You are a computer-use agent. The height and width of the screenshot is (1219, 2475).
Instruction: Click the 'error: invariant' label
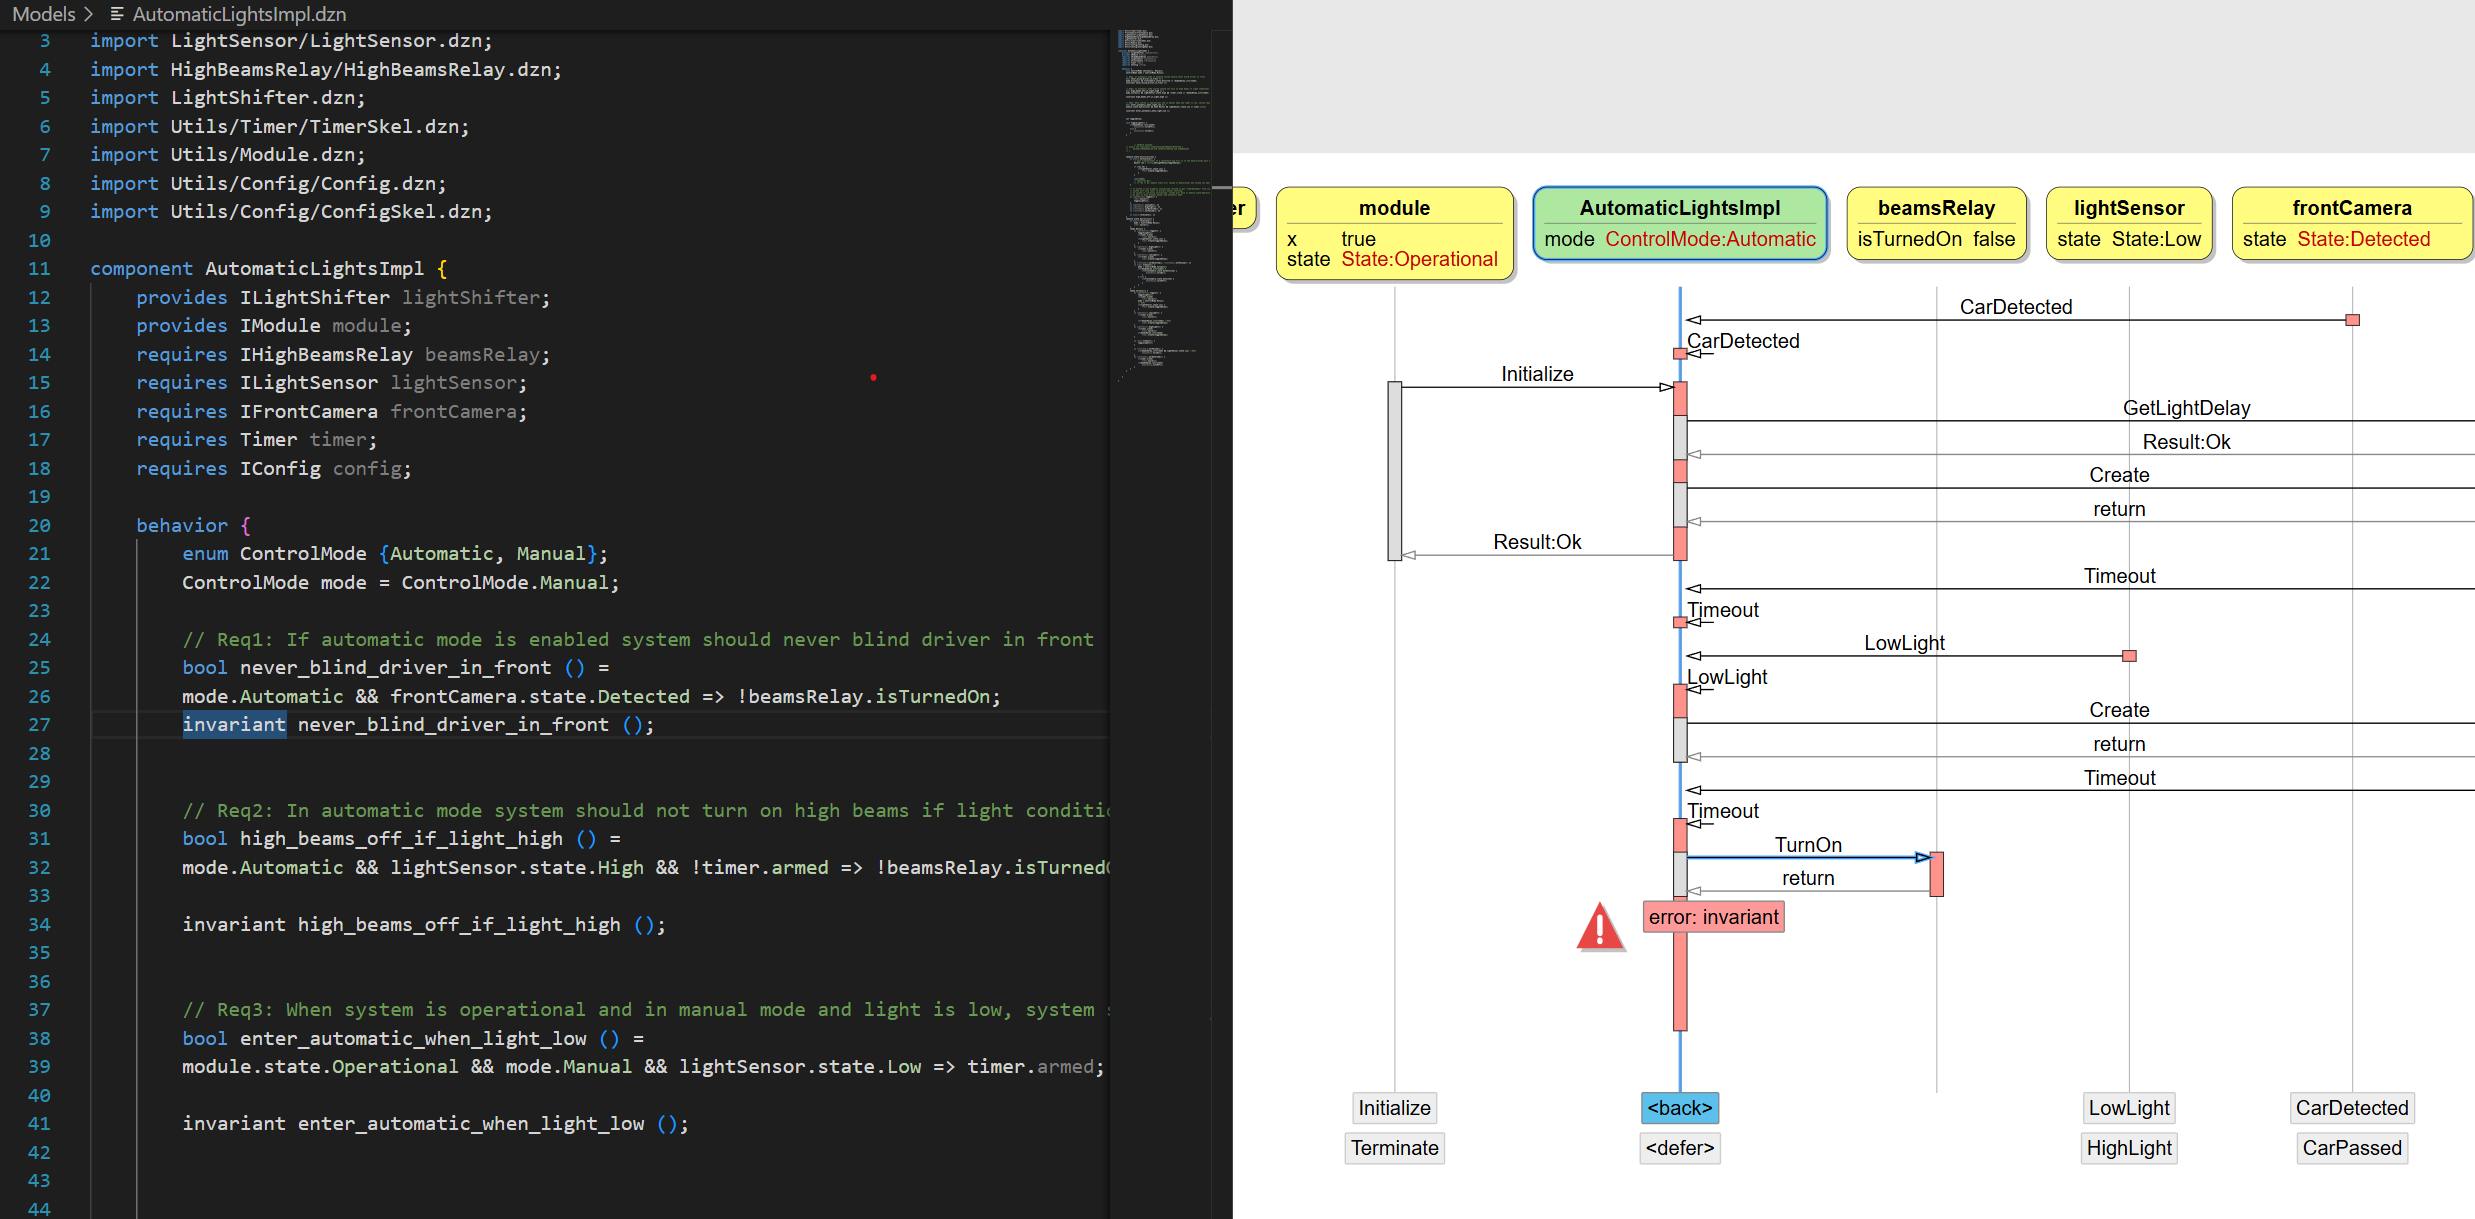click(x=1713, y=917)
